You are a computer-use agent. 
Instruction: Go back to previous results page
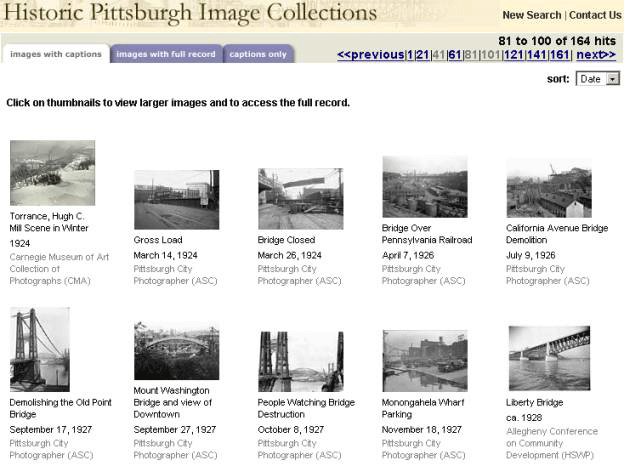[x=370, y=55]
